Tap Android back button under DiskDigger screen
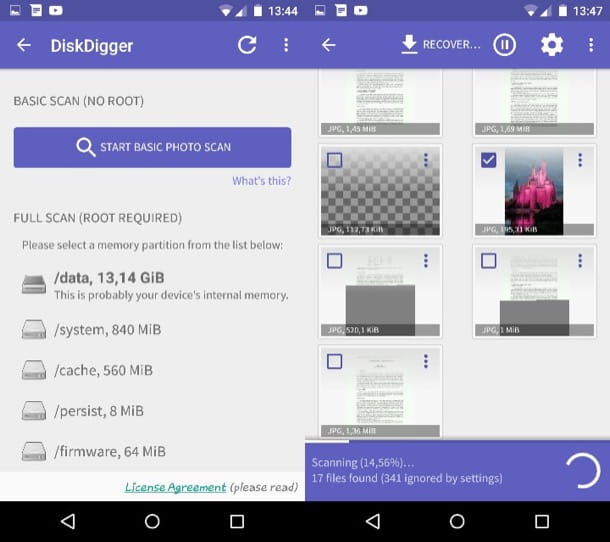Screen dimensions: 610x542 pyautogui.click(x=68, y=521)
